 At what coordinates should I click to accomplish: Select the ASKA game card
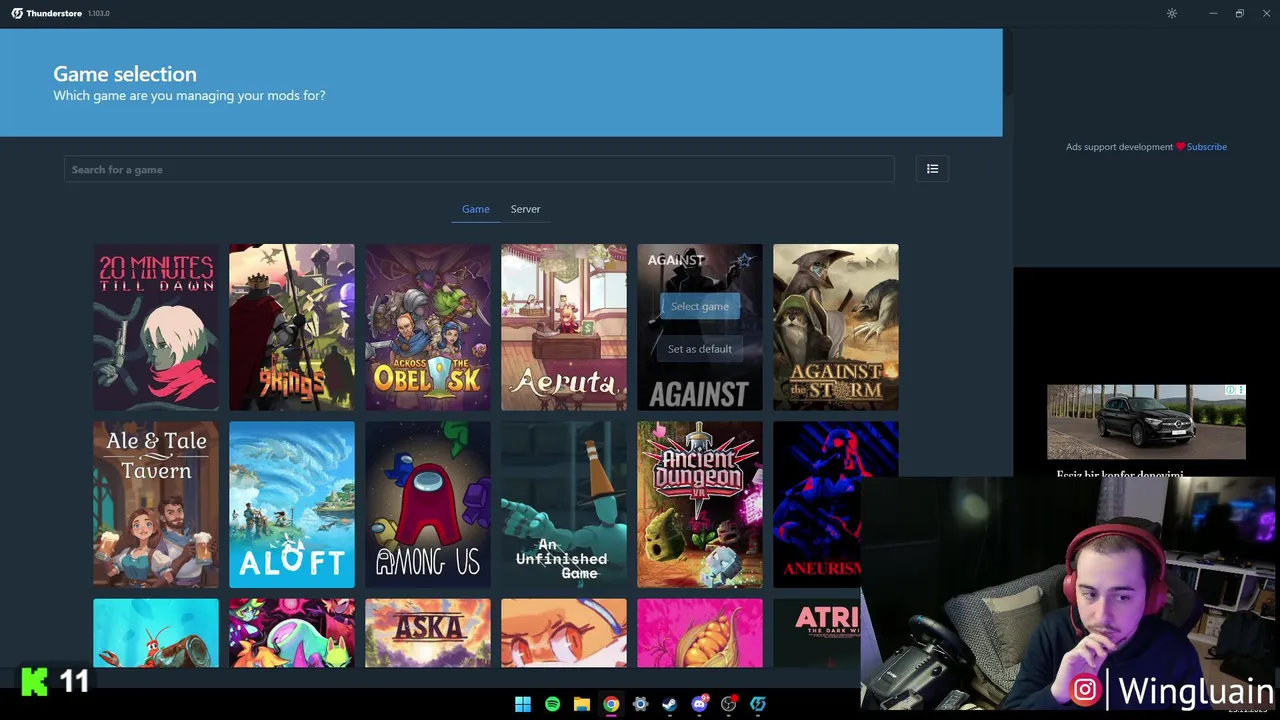pos(428,633)
